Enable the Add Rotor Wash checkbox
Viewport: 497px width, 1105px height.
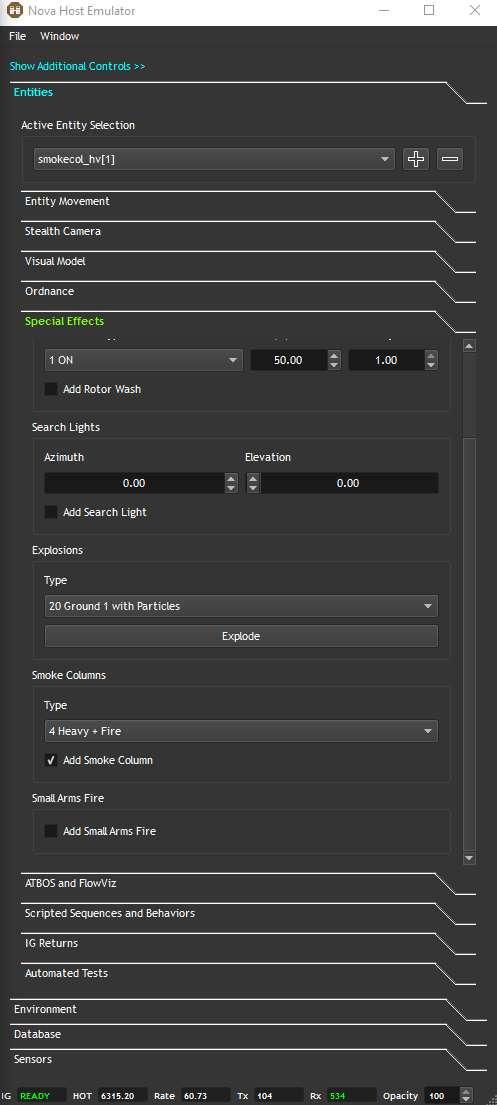51,389
